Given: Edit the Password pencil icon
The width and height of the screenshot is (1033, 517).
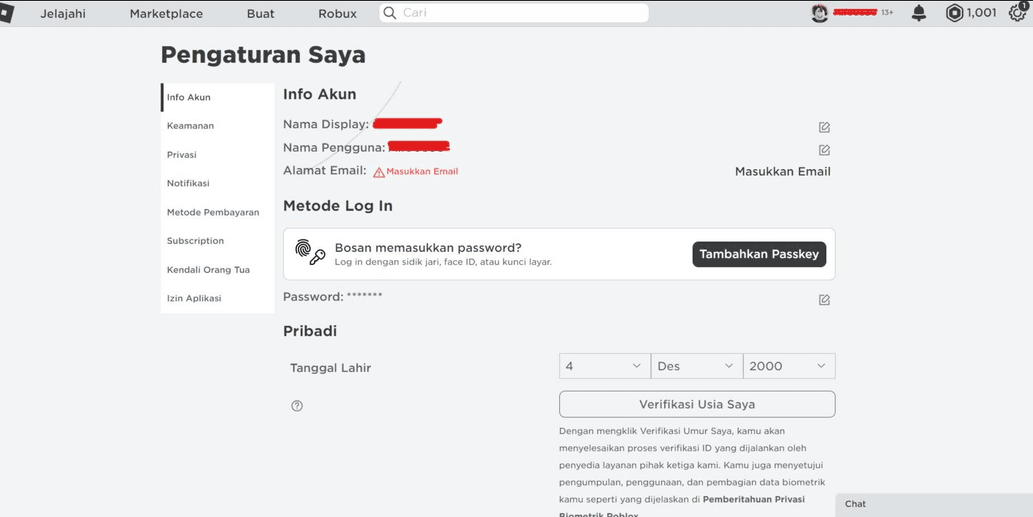Looking at the screenshot, I should pyautogui.click(x=824, y=300).
